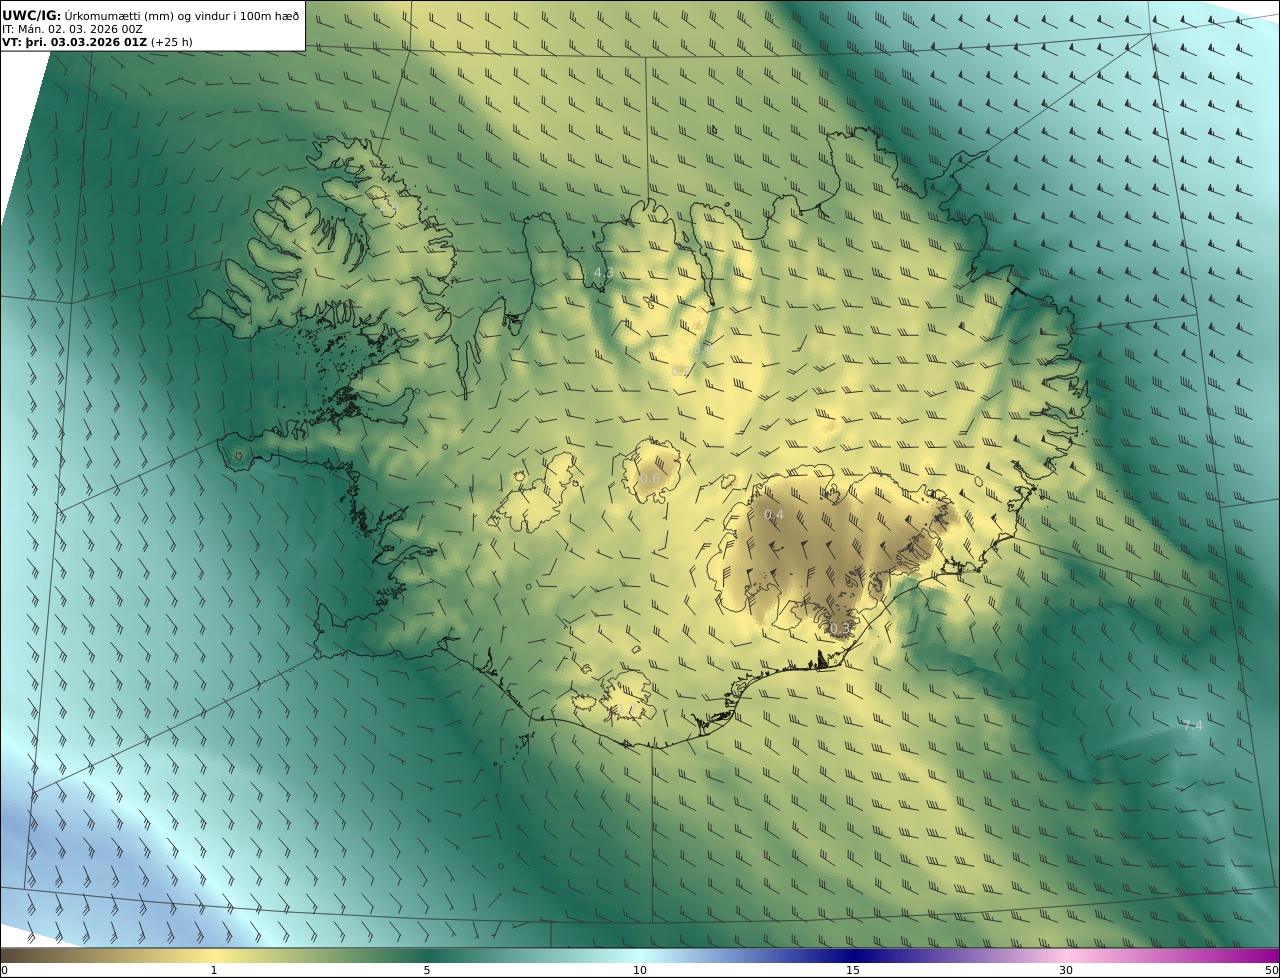Click the '30' tick on the color scale
The image size is (1280, 978).
[1066, 970]
